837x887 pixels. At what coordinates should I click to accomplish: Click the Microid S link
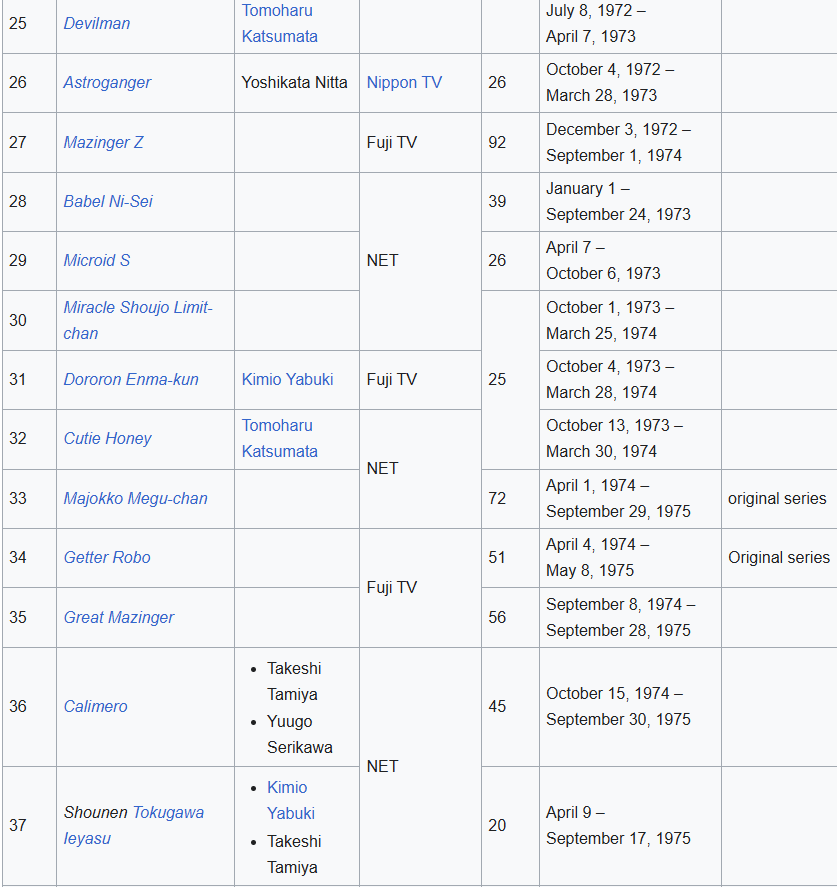pos(97,260)
